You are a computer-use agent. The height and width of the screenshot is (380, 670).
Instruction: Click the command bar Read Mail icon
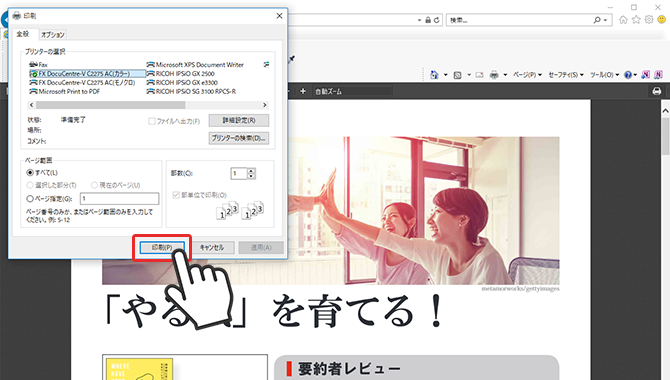479,75
